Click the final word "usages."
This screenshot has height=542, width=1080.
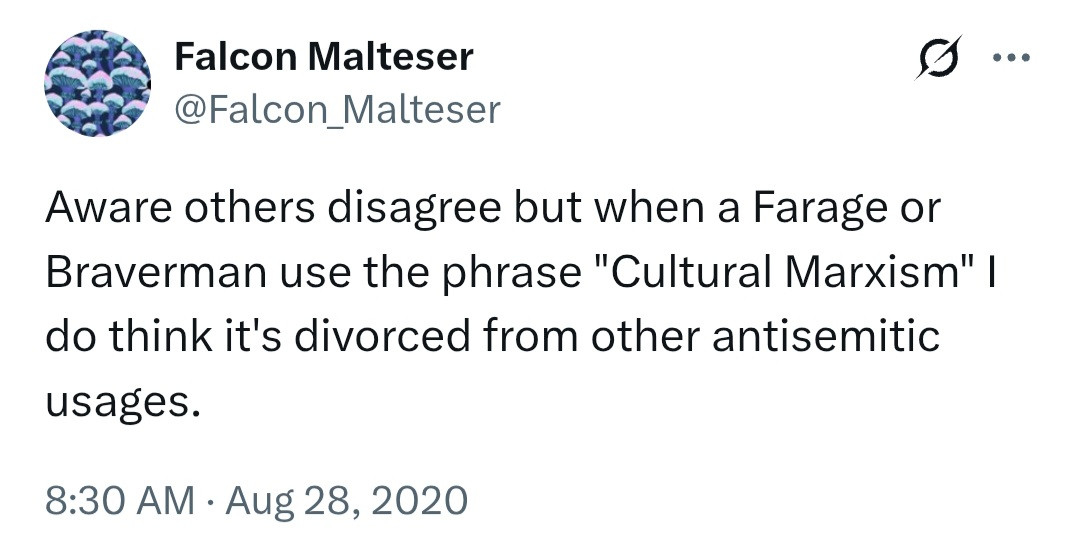(x=117, y=402)
